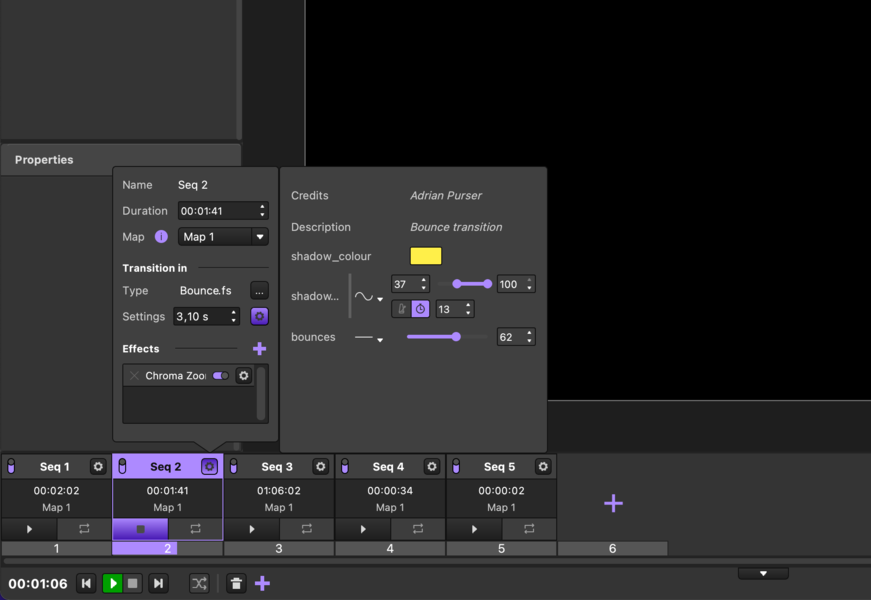This screenshot has width=871, height=600.
Task: Toggle loop for Seq 4
Action: tap(417, 529)
